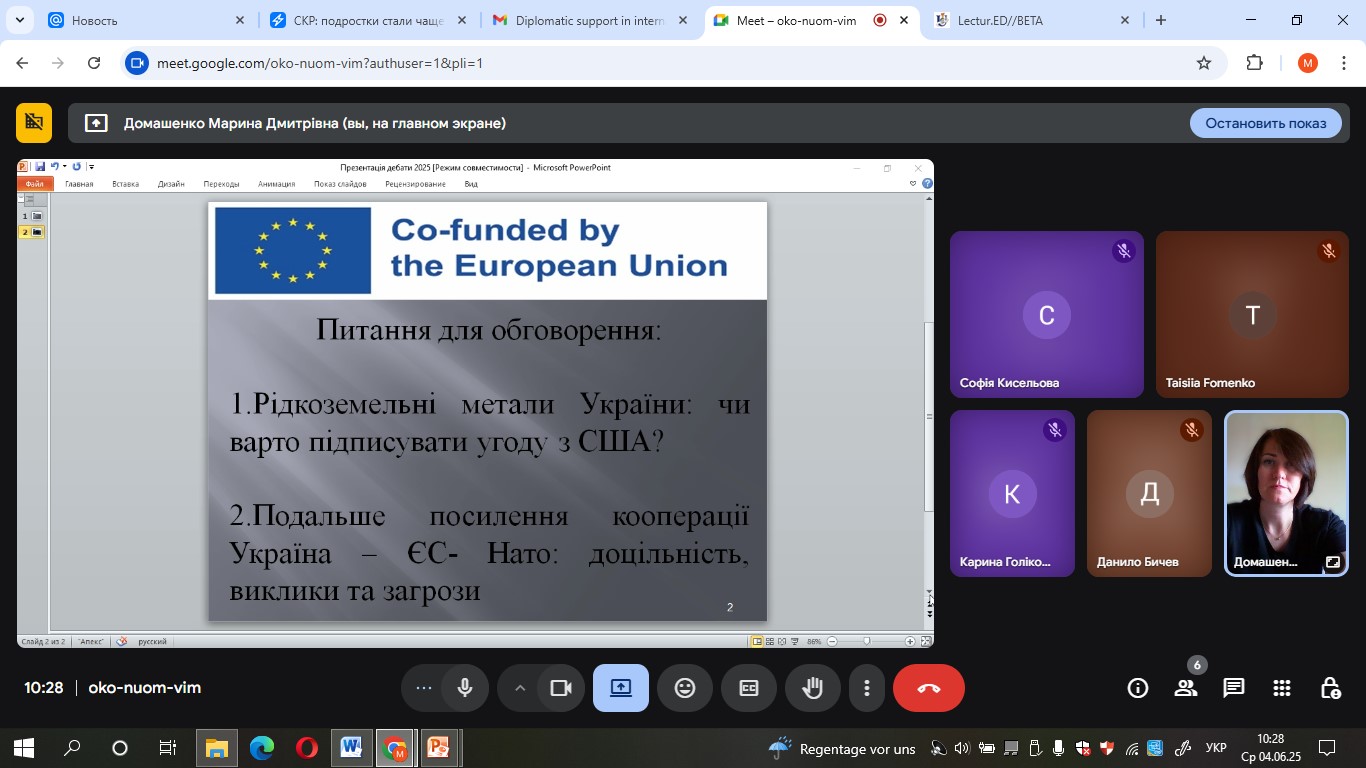This screenshot has width=1366, height=768.
Task: Open the activities grid icon
Action: pyautogui.click(x=1282, y=688)
